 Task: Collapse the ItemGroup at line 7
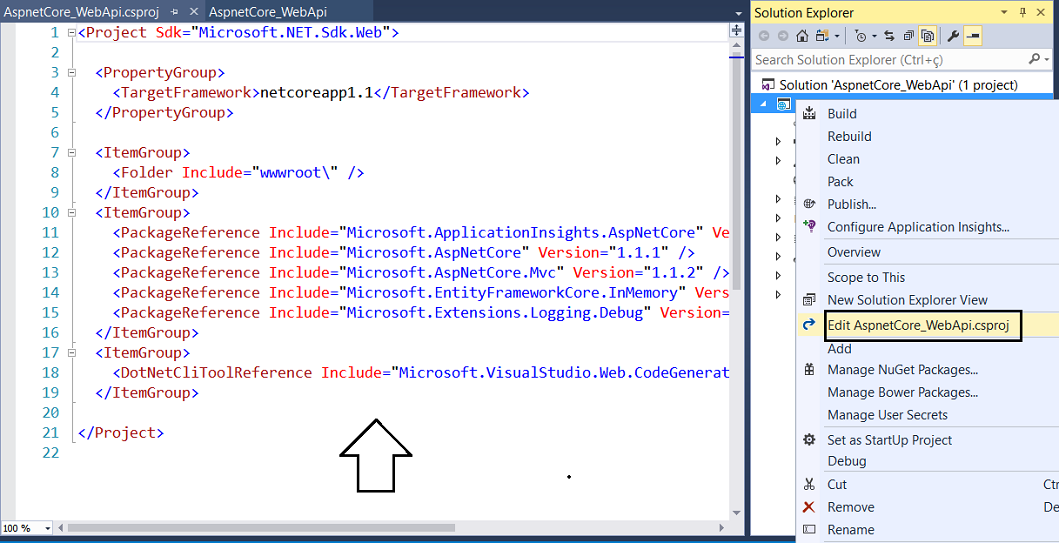click(x=72, y=153)
